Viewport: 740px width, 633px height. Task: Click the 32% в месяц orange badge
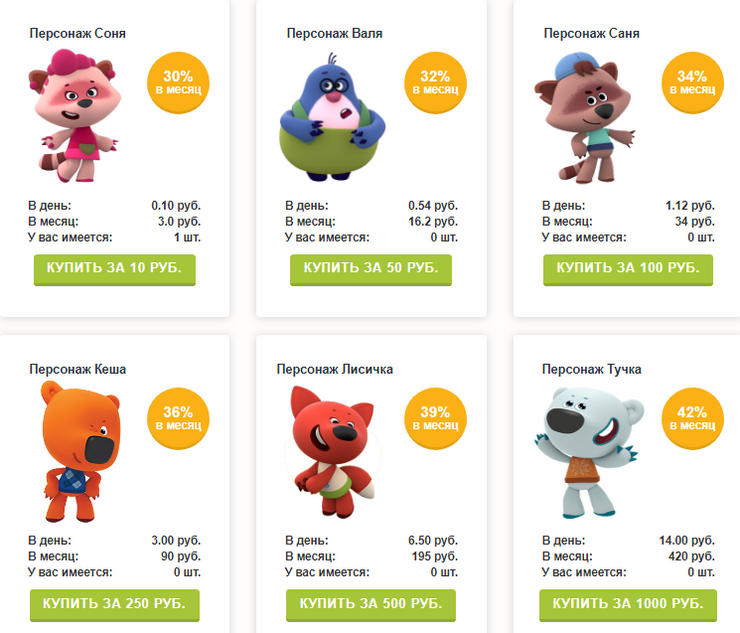(x=436, y=83)
